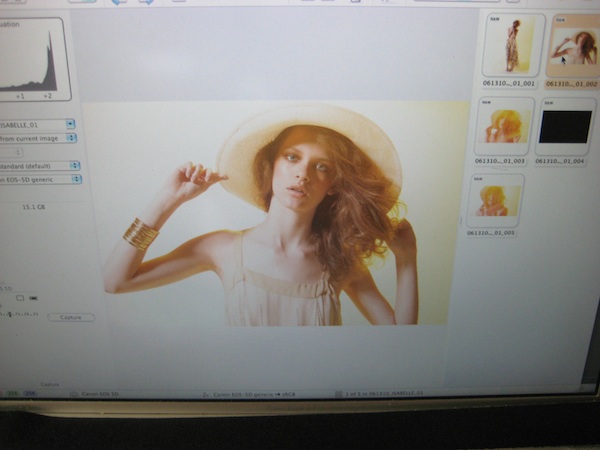Click the file name label '061310..._01_001'
Screen dimensions: 600x450
tap(509, 83)
